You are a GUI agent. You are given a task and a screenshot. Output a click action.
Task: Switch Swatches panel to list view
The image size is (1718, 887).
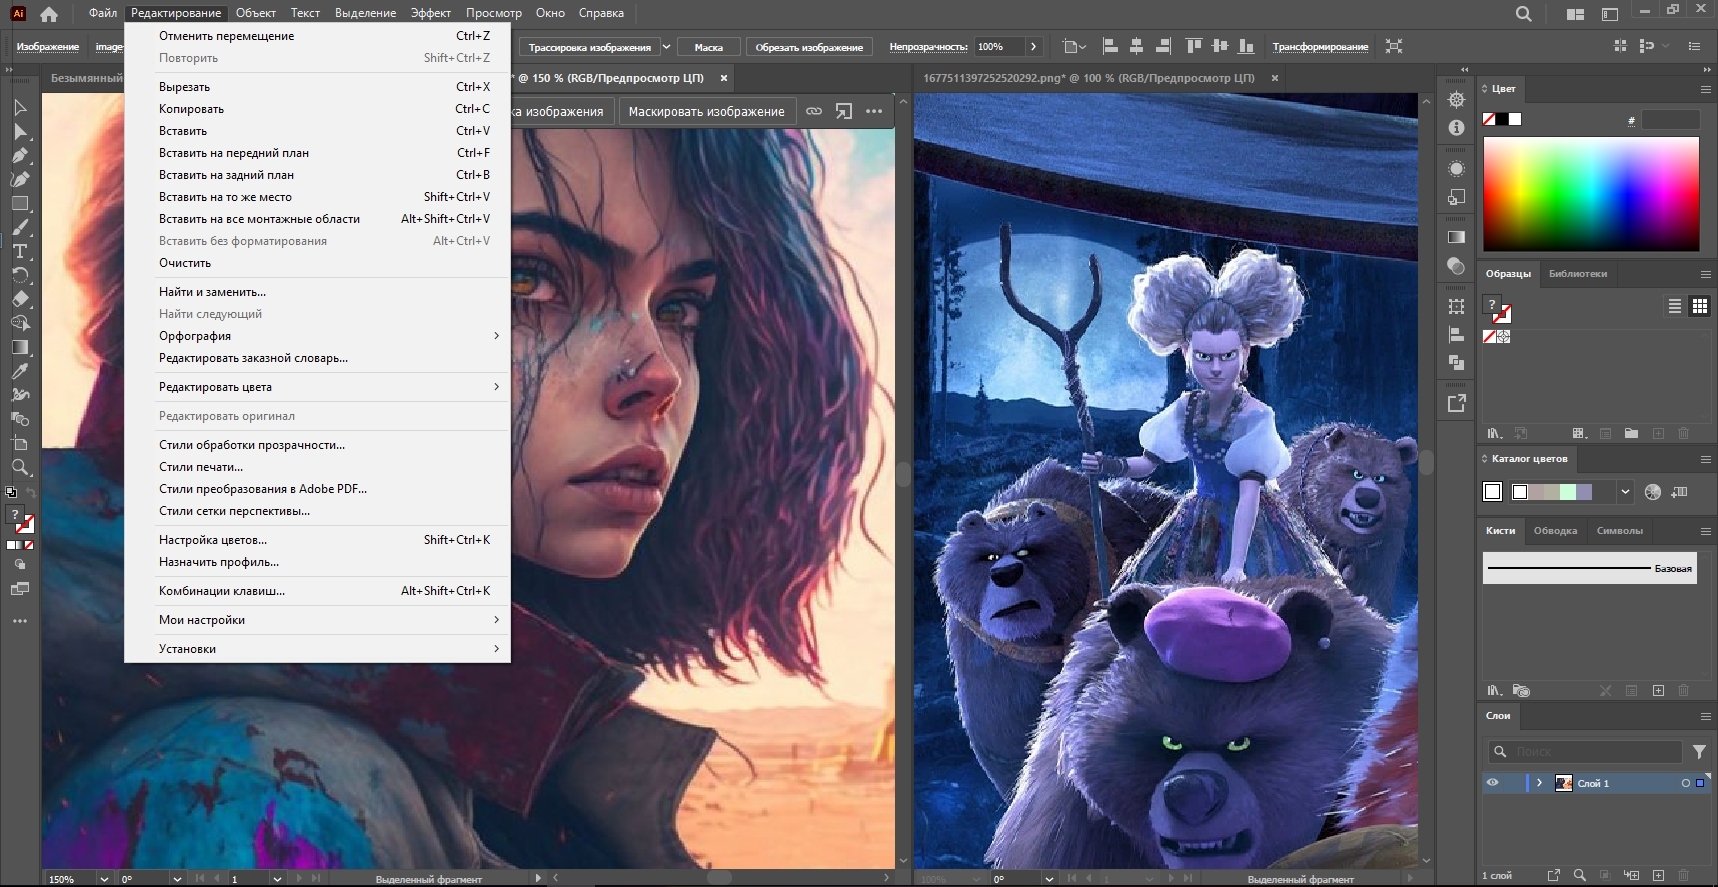(1675, 307)
